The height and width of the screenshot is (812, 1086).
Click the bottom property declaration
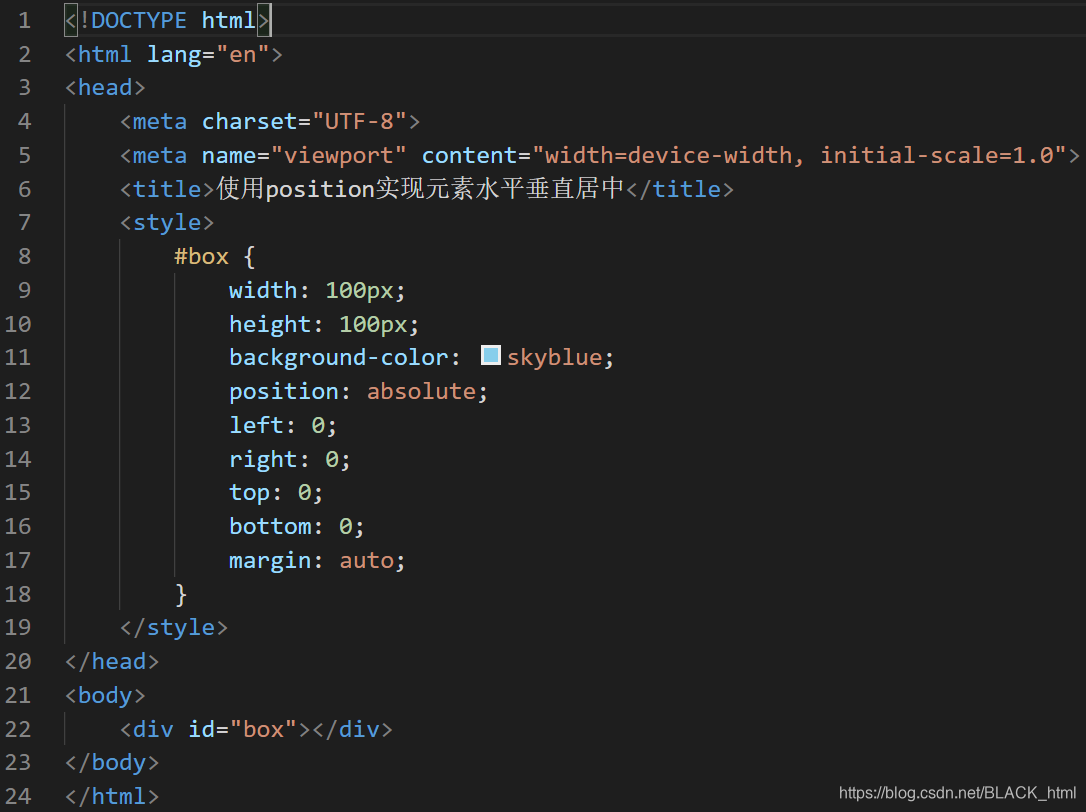[296, 527]
